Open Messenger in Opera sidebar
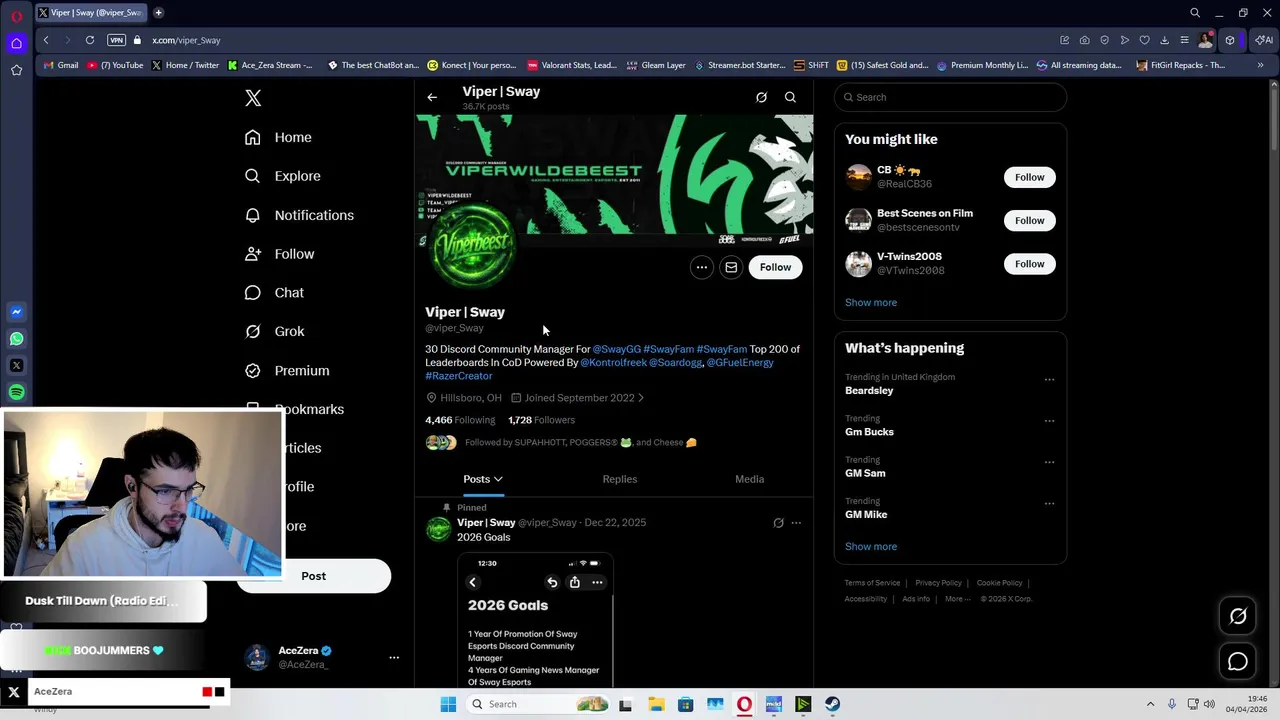The width and height of the screenshot is (1280, 720). (x=16, y=312)
